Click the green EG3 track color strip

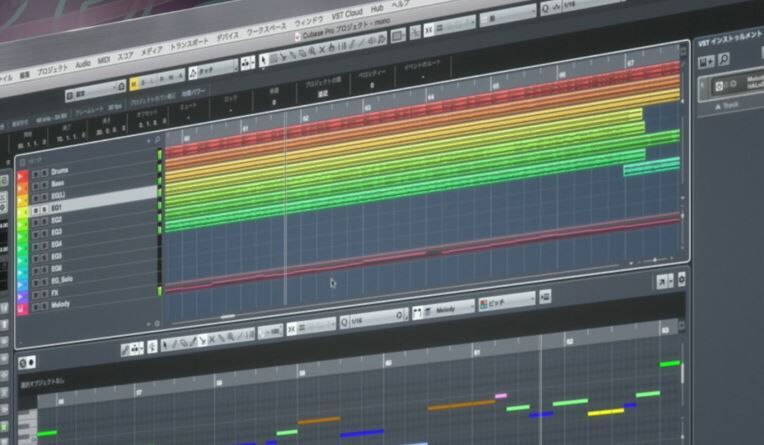22,236
